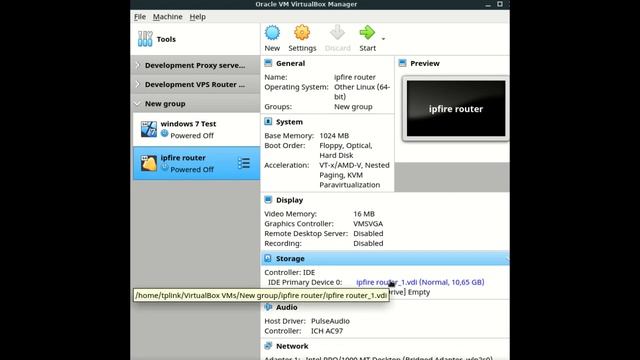Click the Storage section heading
Image resolution: width=640 pixels, height=360 pixels.
coord(290,258)
